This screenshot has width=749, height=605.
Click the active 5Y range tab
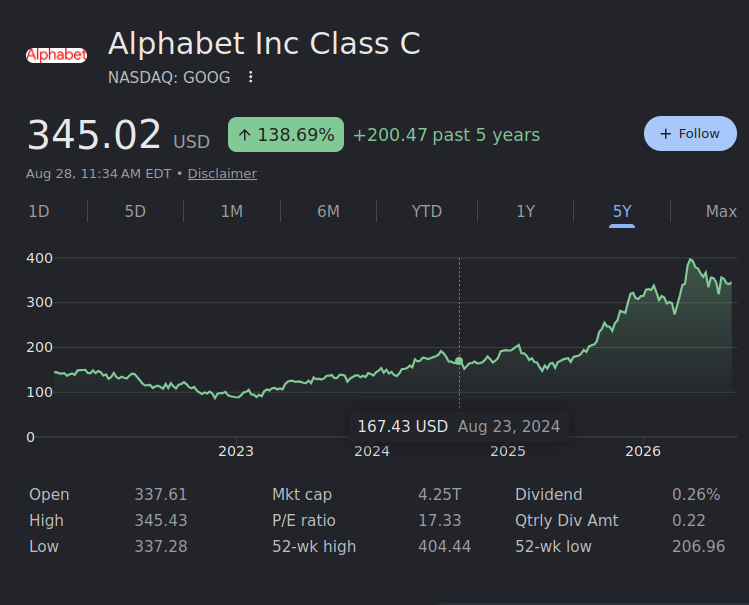coord(622,211)
